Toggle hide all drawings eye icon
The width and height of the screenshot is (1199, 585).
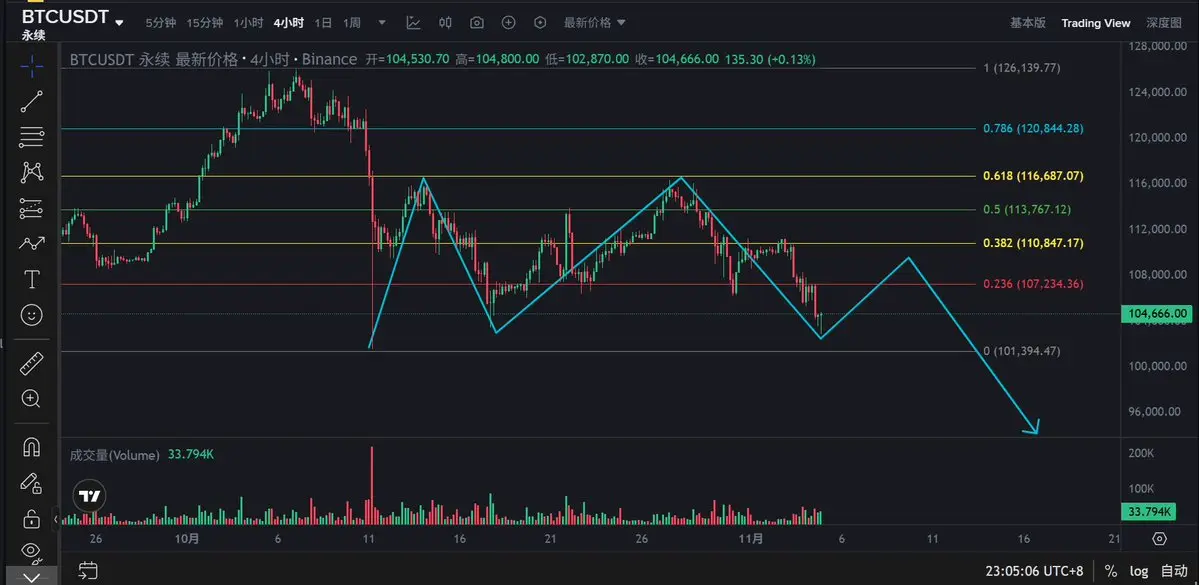coord(31,551)
